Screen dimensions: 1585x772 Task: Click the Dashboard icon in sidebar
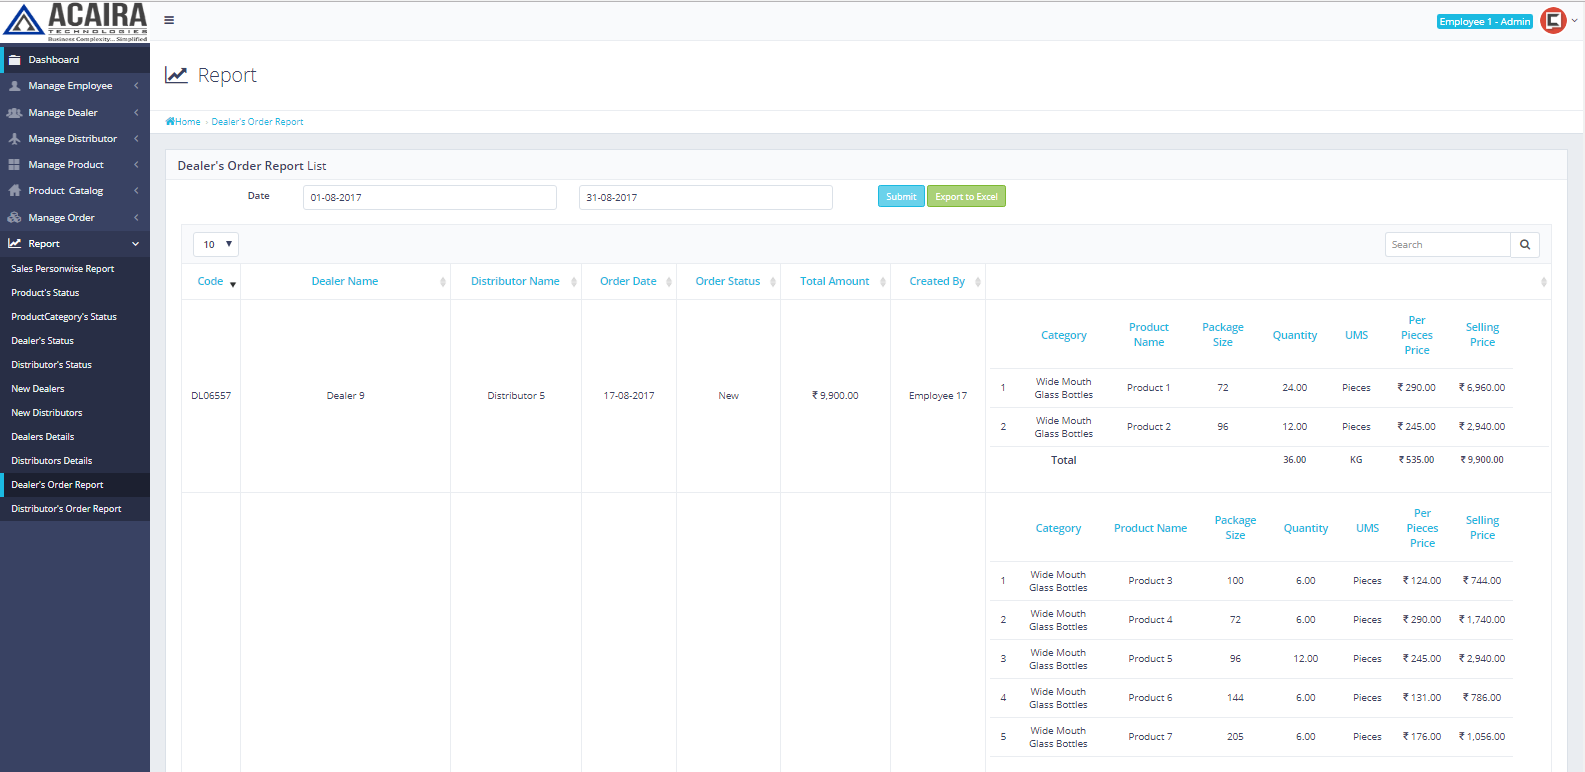(14, 60)
